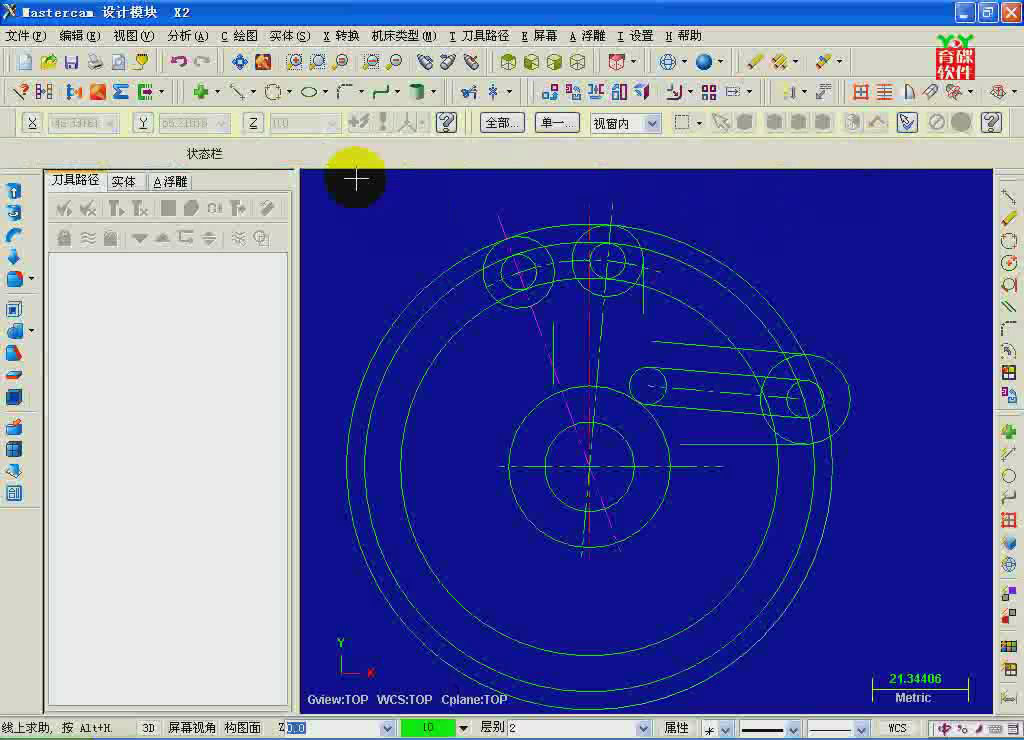Click the blue Sigma icon

point(121,92)
